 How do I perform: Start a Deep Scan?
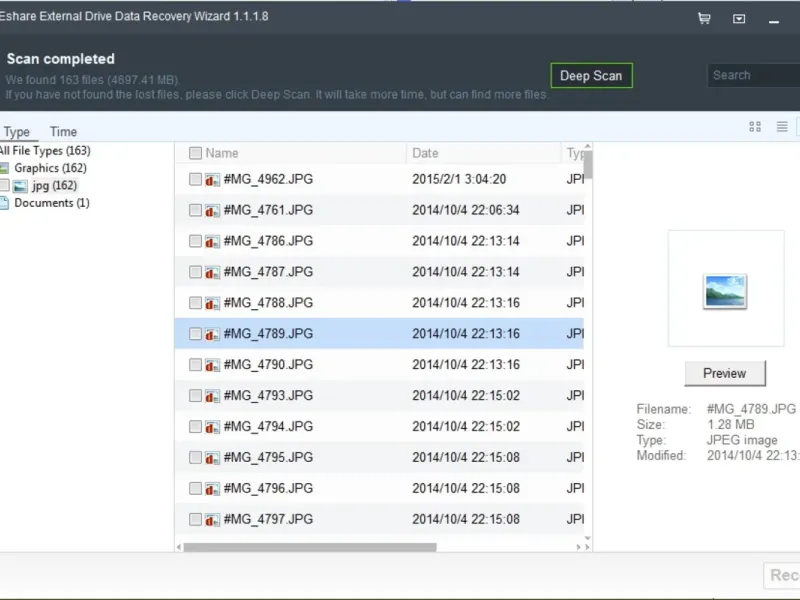click(591, 76)
